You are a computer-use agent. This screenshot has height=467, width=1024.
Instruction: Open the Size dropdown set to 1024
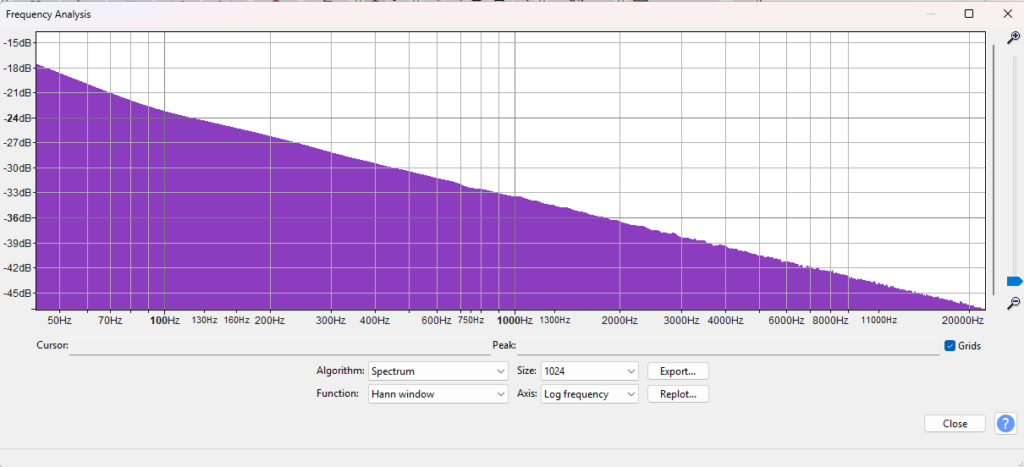coord(589,371)
